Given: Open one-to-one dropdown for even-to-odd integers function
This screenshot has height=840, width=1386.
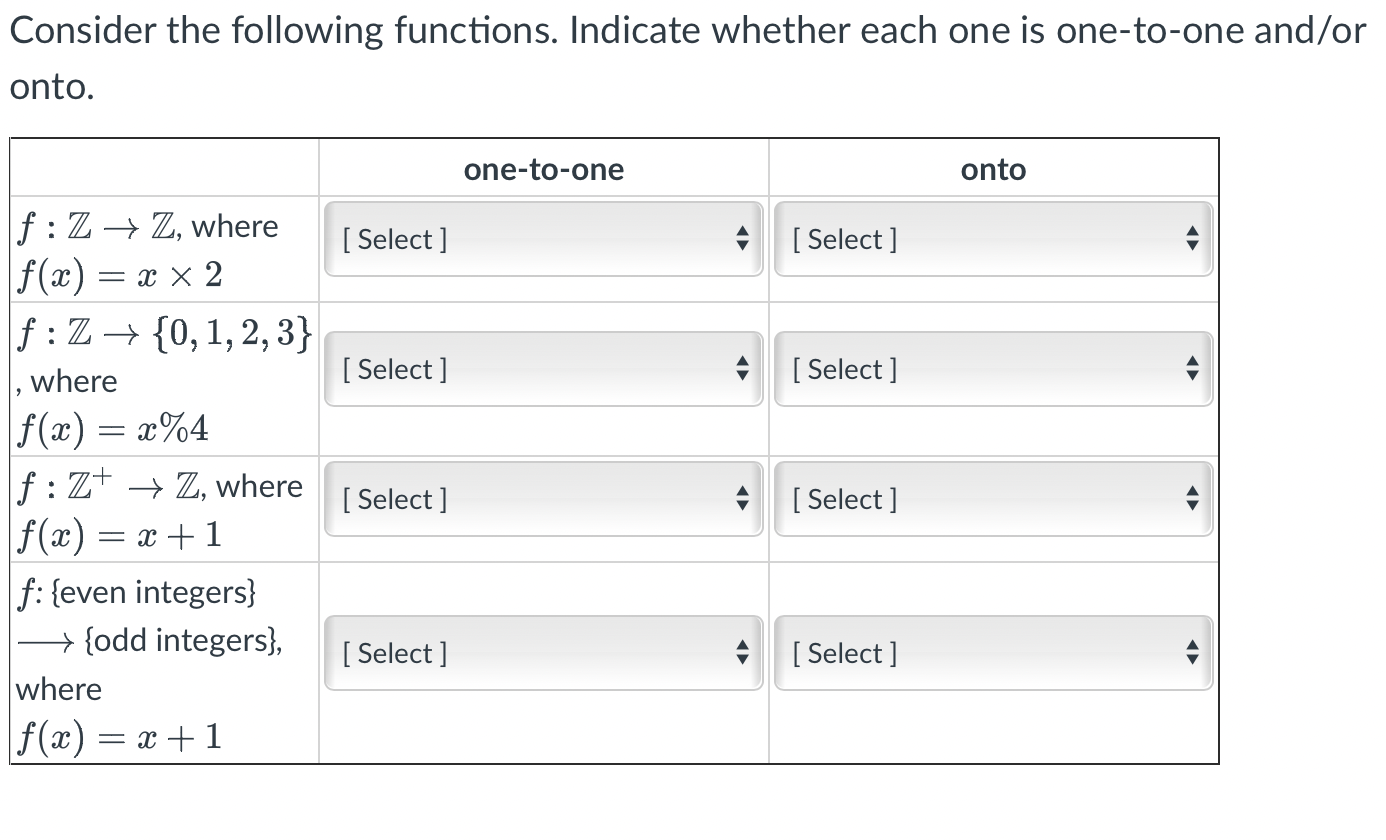Looking at the screenshot, I should click(543, 653).
